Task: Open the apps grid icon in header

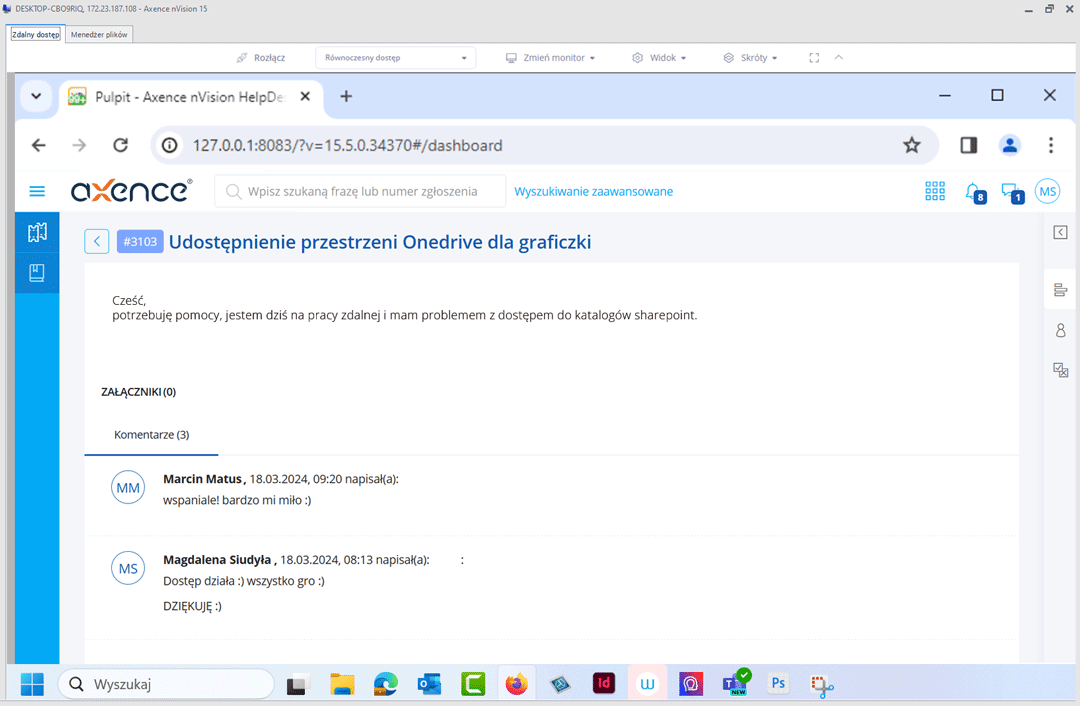Action: pos(934,191)
